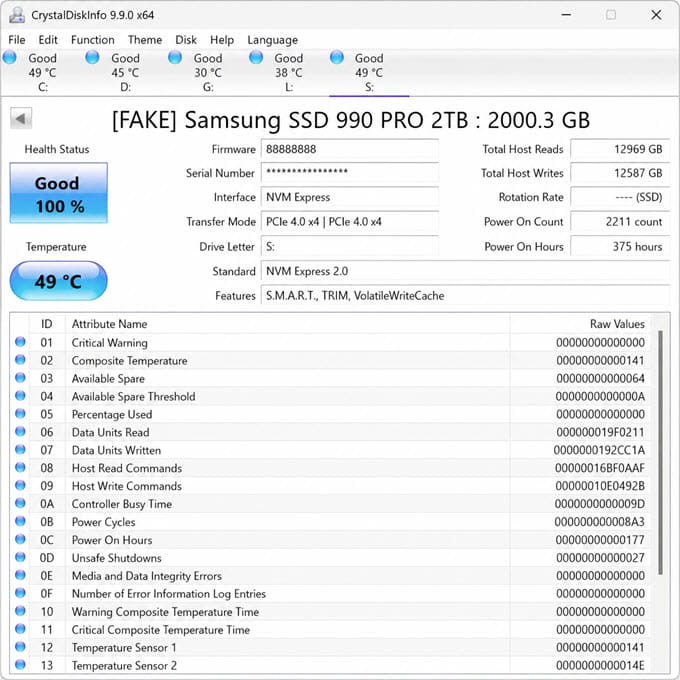Open the File menu
The height and width of the screenshot is (680, 680).
coord(16,40)
